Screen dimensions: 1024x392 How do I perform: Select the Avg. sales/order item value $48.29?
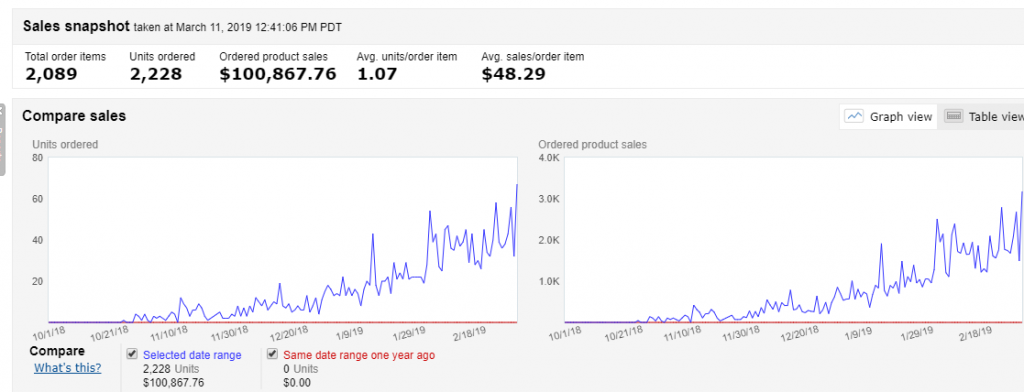(x=513, y=74)
